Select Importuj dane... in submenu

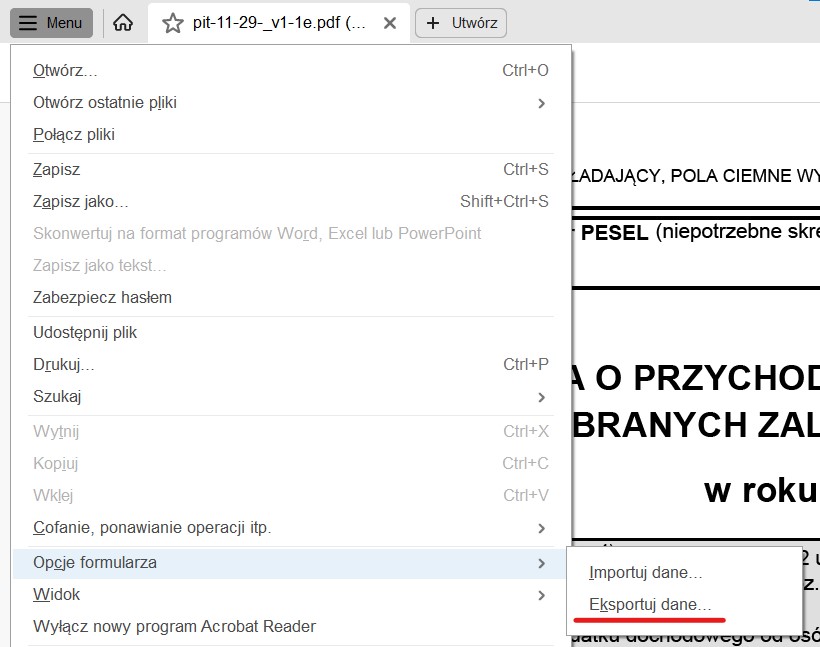pyautogui.click(x=645, y=574)
